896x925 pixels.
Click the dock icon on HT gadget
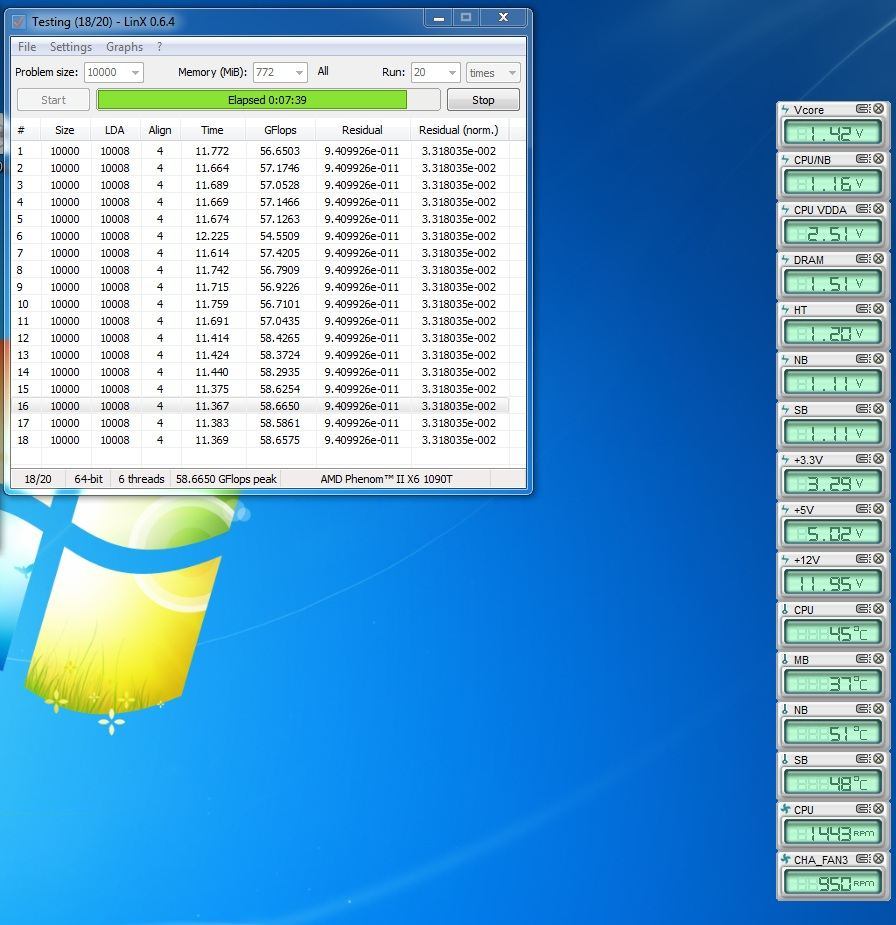[x=864, y=309]
